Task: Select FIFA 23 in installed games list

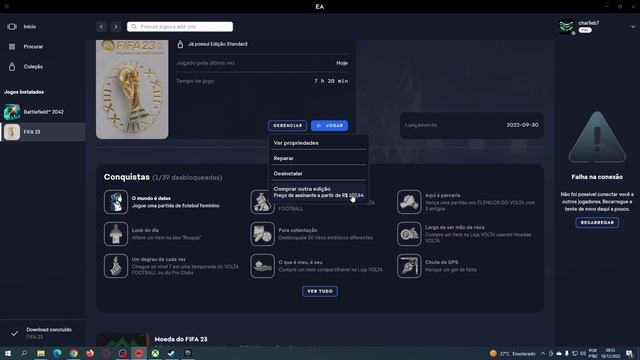Action: point(42,132)
